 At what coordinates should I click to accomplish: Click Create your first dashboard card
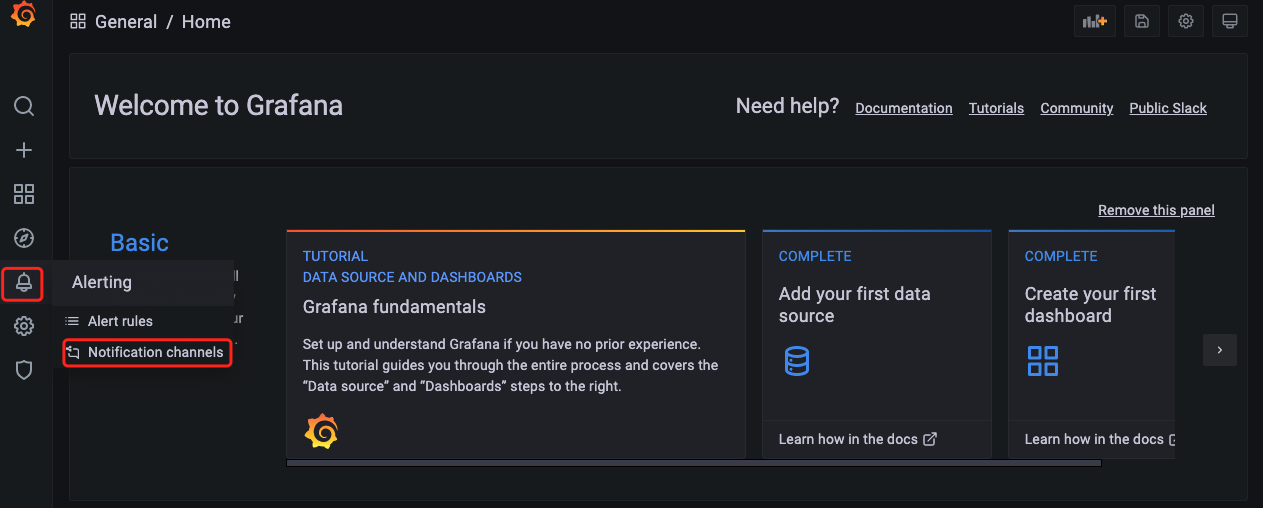1092,344
